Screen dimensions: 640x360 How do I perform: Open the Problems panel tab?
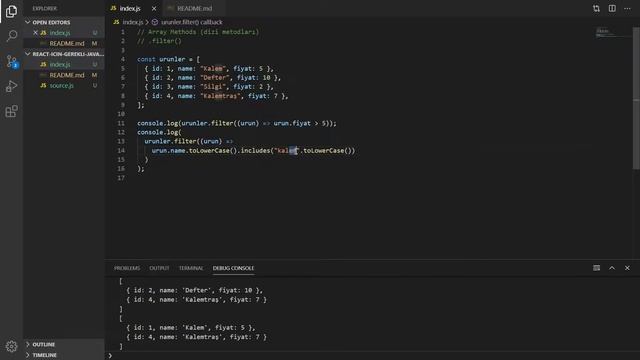(x=127, y=268)
